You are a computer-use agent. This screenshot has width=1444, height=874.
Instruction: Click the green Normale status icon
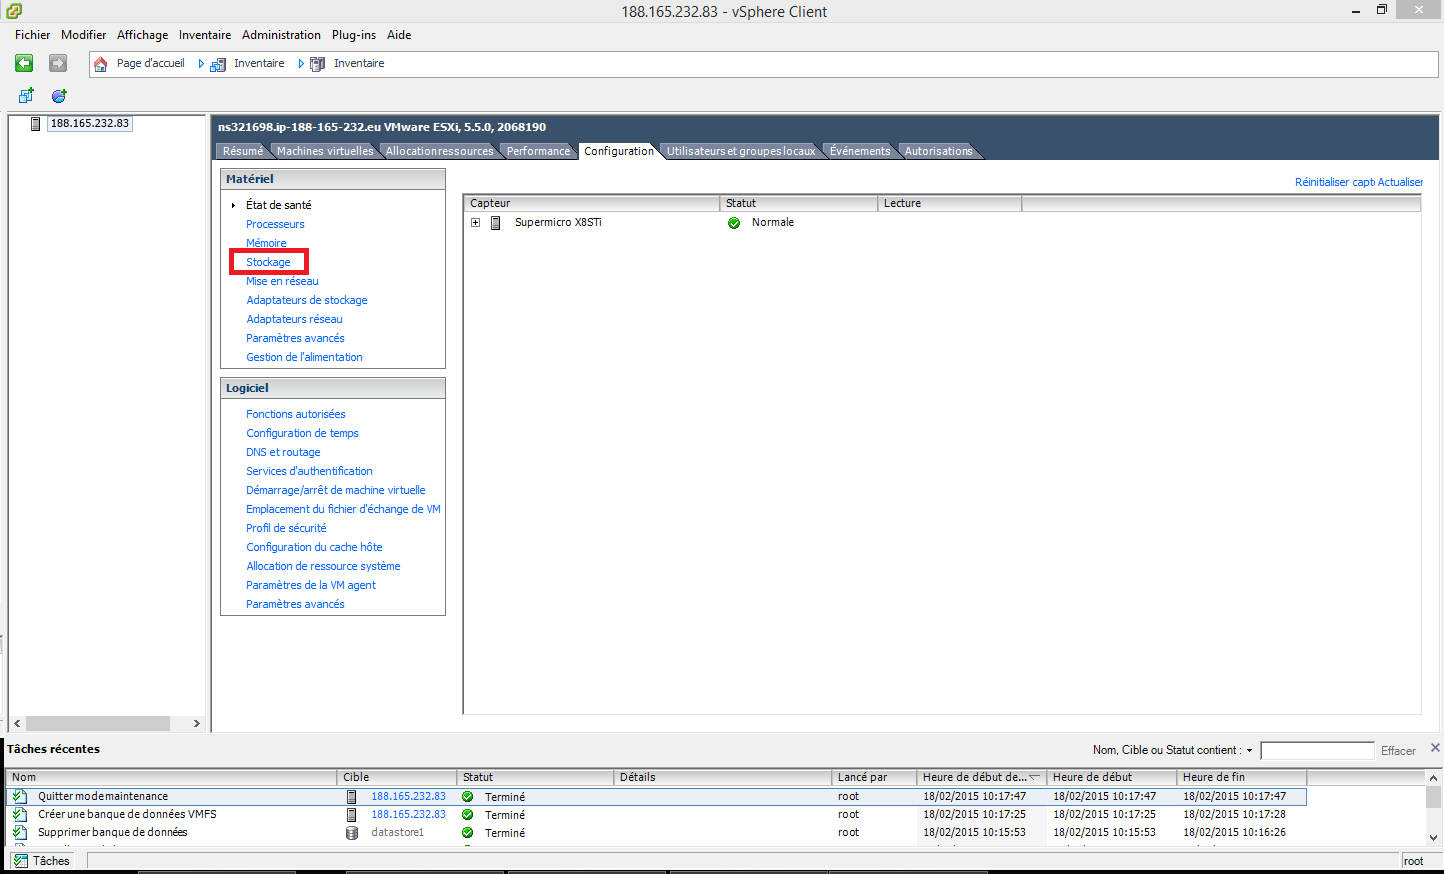734,223
